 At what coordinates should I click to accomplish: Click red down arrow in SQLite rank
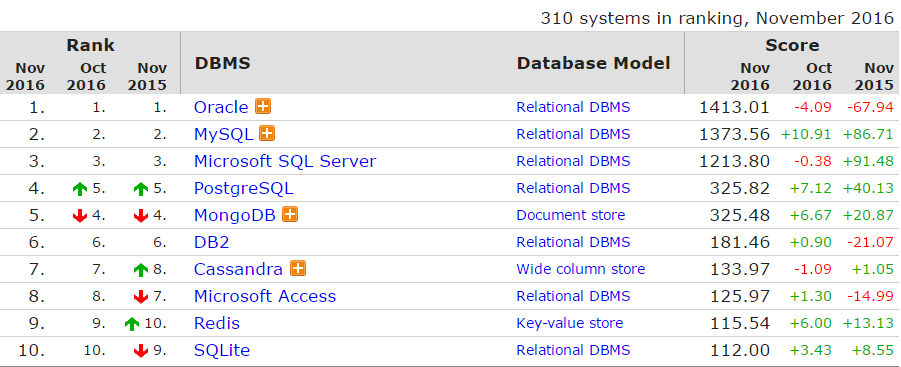140,350
